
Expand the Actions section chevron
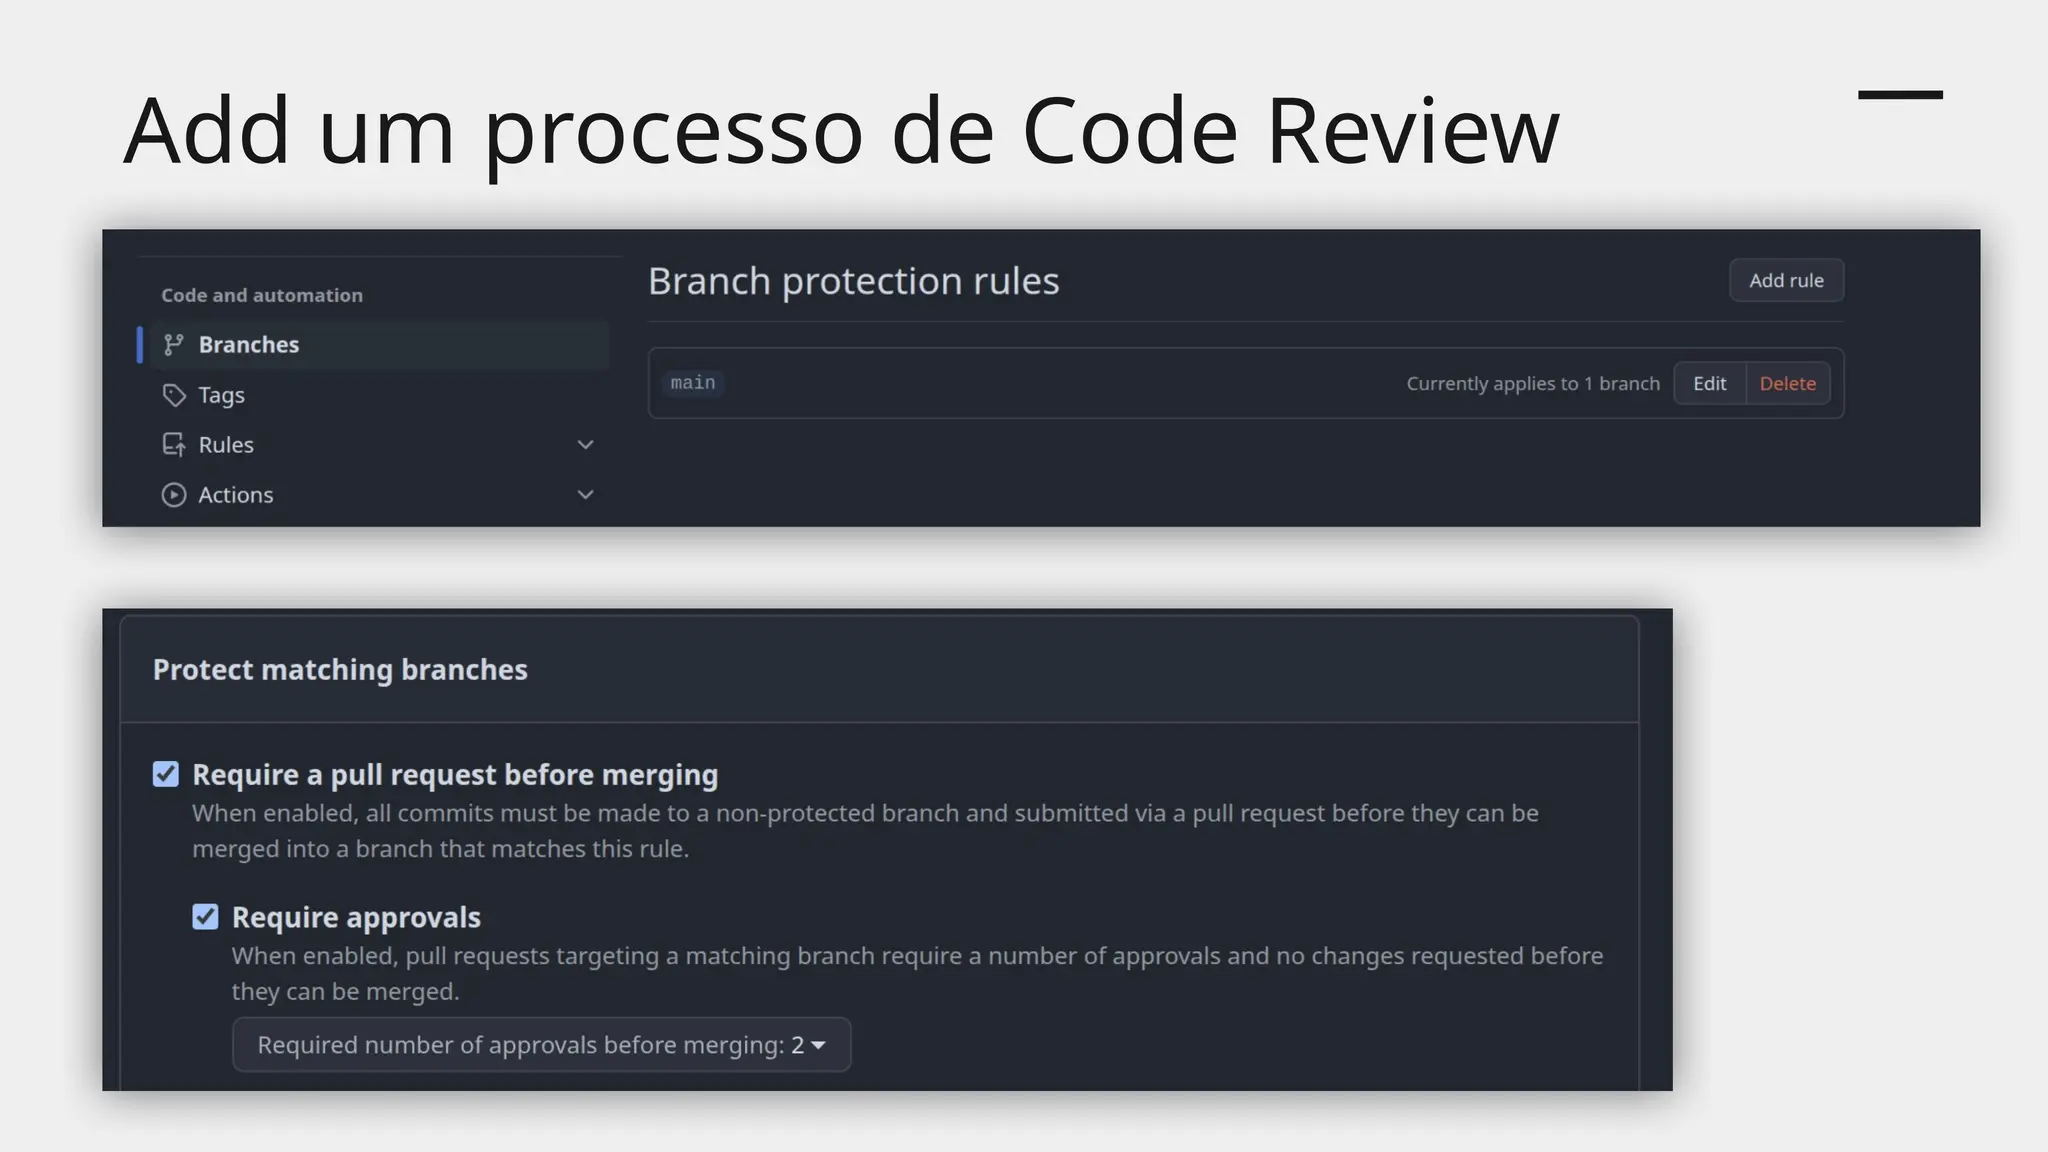(x=586, y=495)
